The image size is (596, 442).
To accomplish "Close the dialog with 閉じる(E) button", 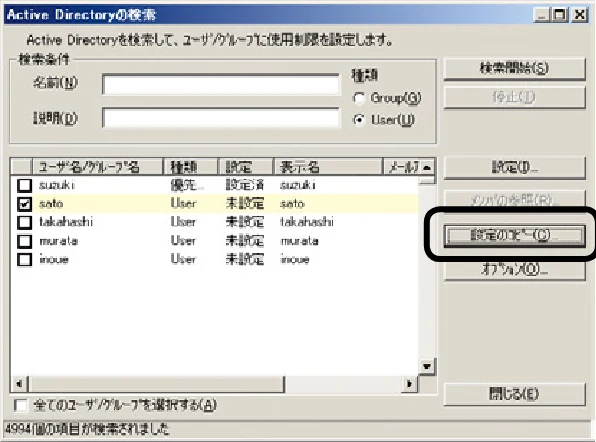I will [x=514, y=394].
